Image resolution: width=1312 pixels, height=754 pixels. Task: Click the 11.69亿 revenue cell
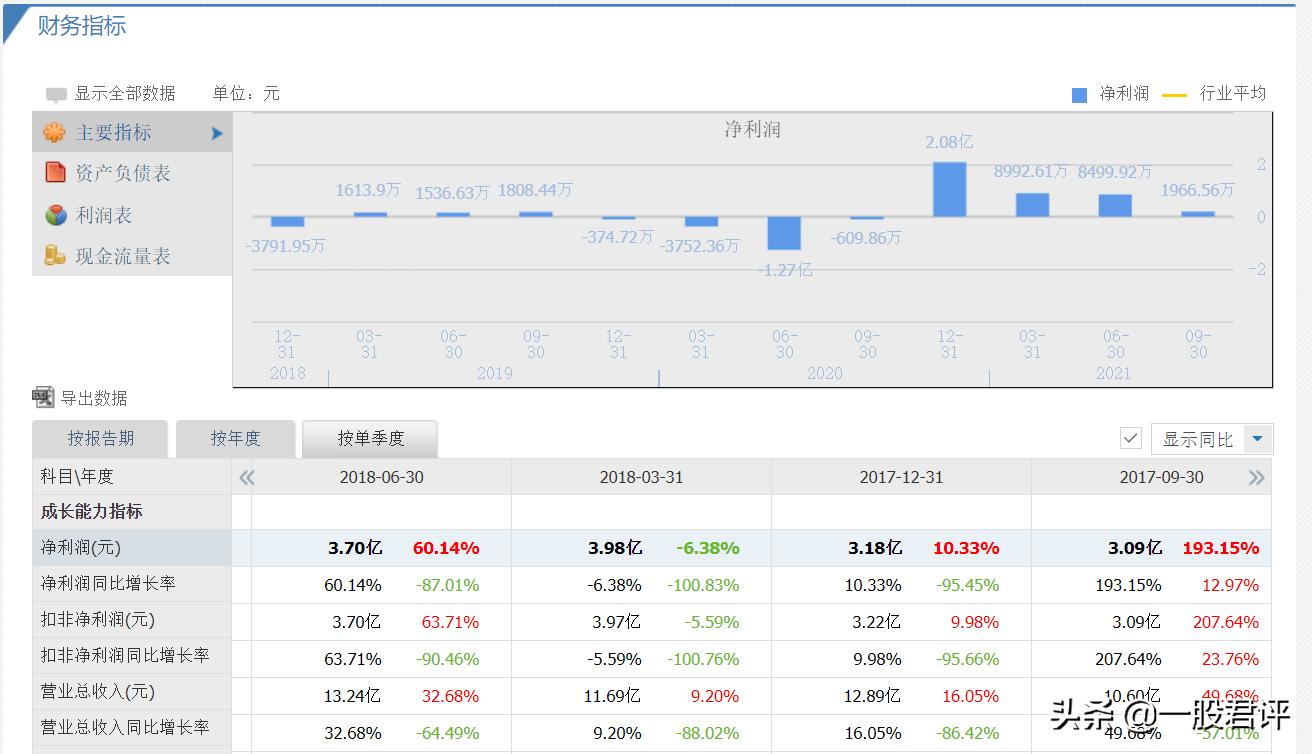tap(611, 696)
